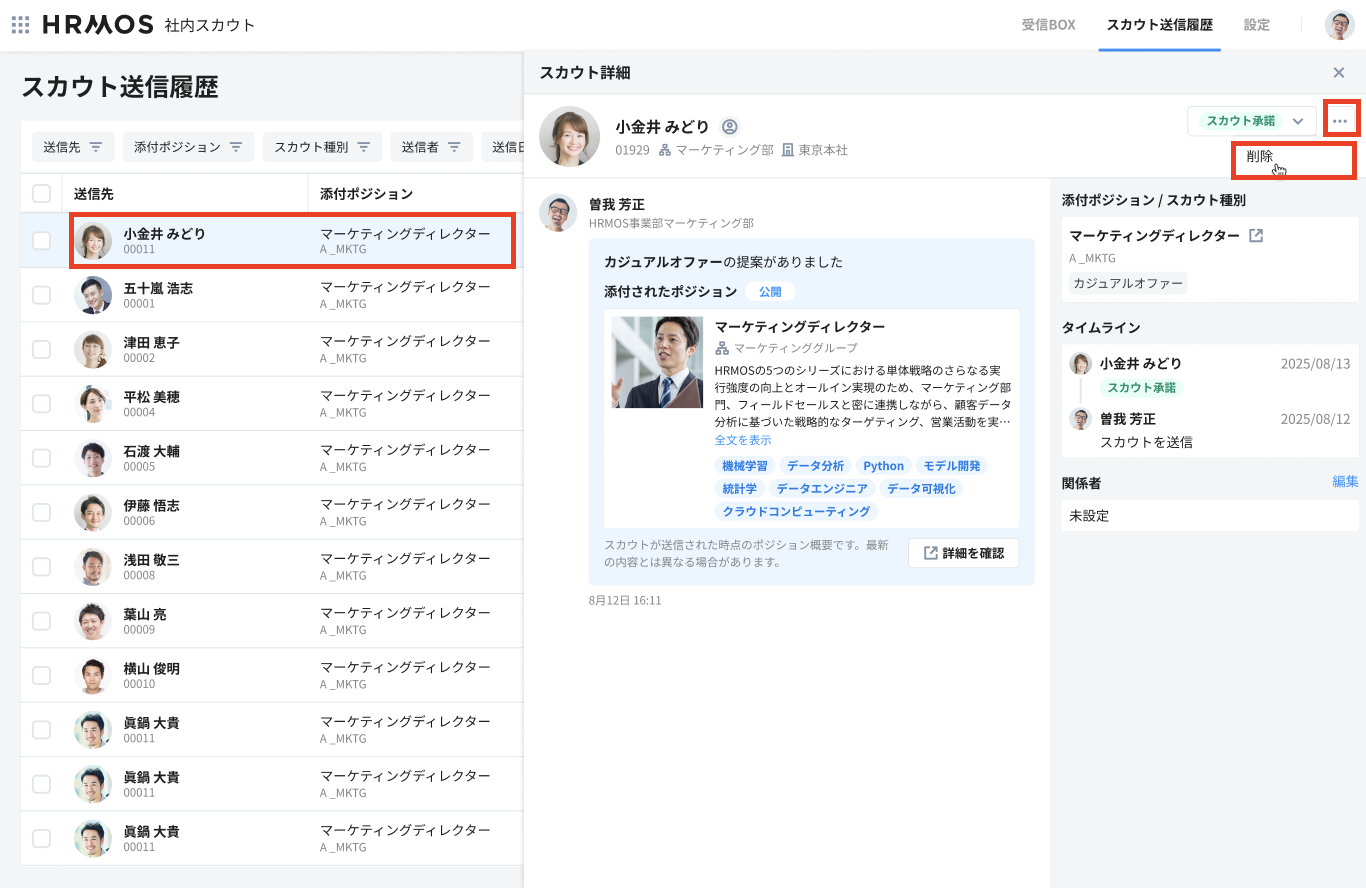Open the app launcher grid icon

[x=20, y=25]
